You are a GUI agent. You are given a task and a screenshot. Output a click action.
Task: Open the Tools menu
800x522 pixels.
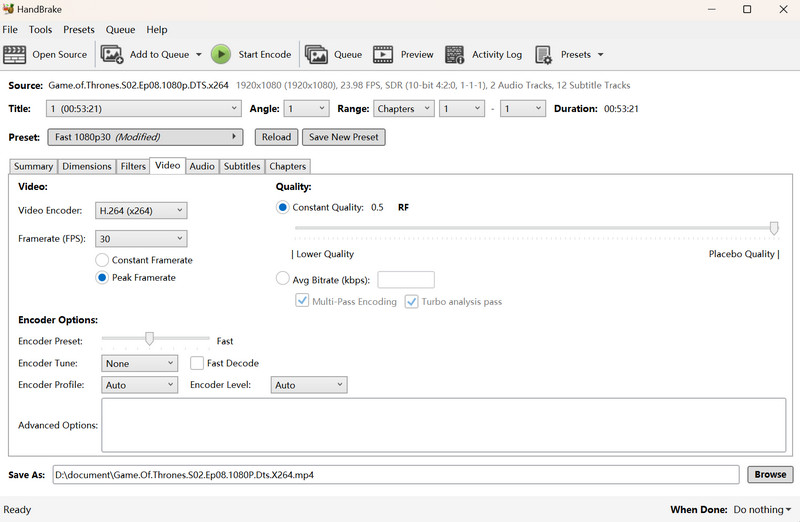[40, 30]
